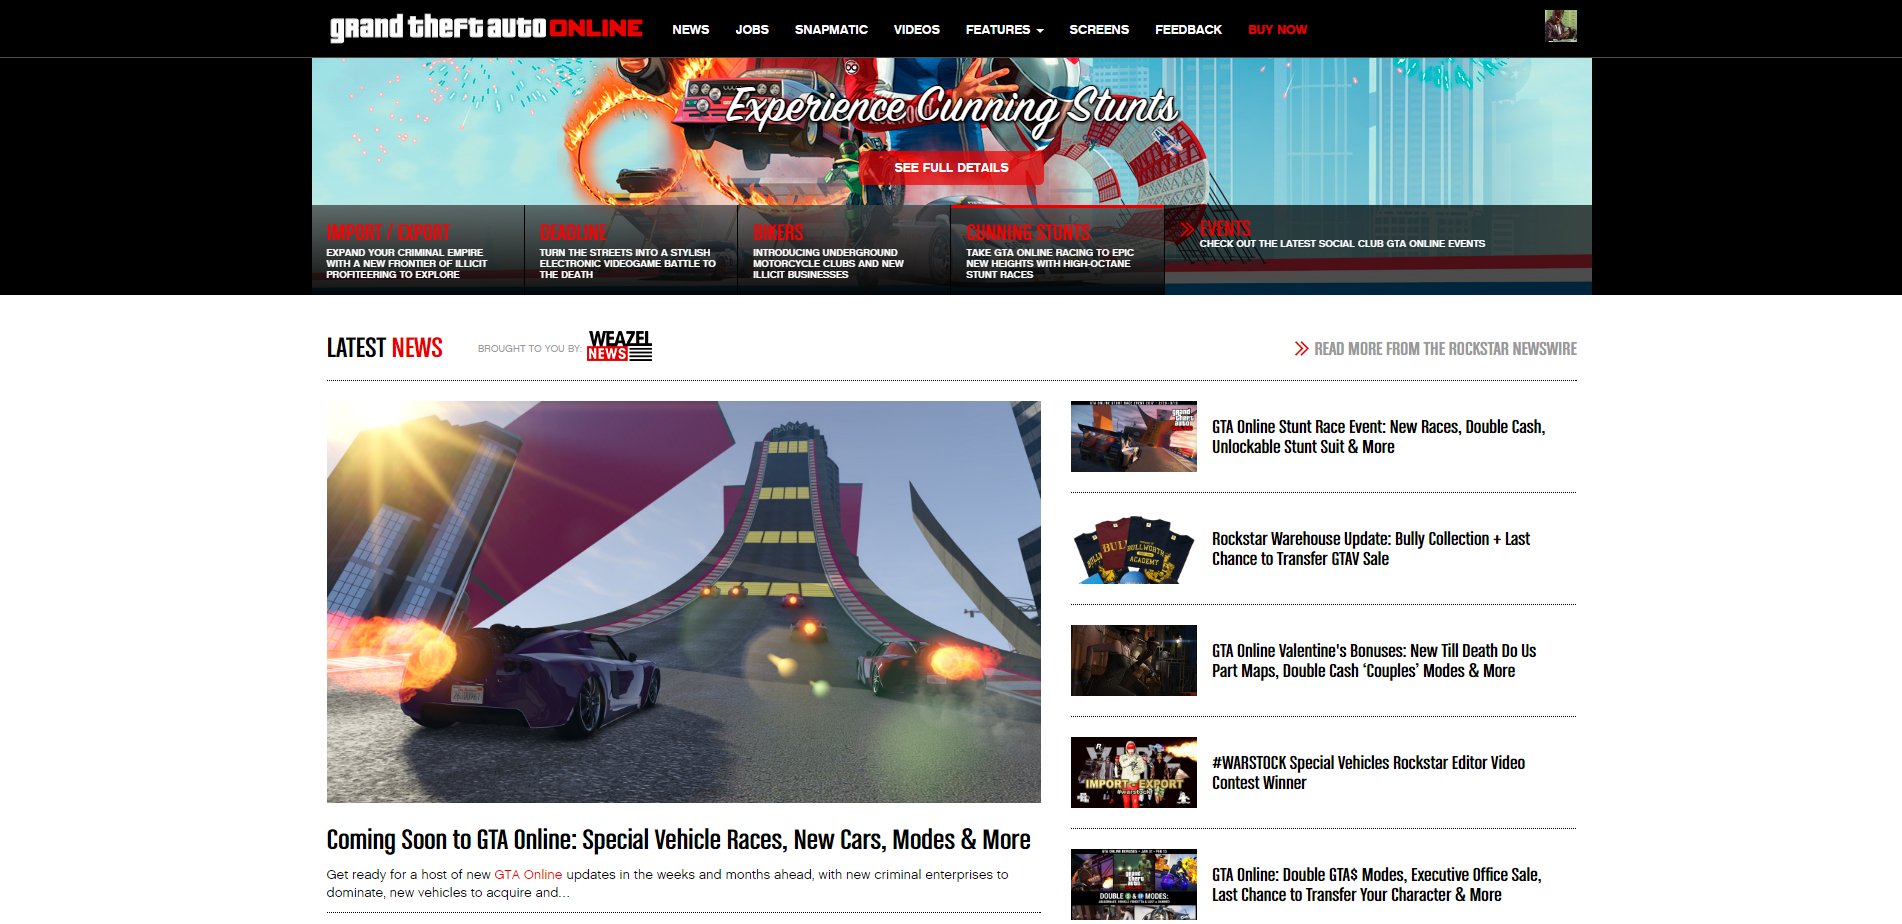Open the Valentine's Bonuses thumbnail
This screenshot has height=924, width=1902.
click(1133, 661)
